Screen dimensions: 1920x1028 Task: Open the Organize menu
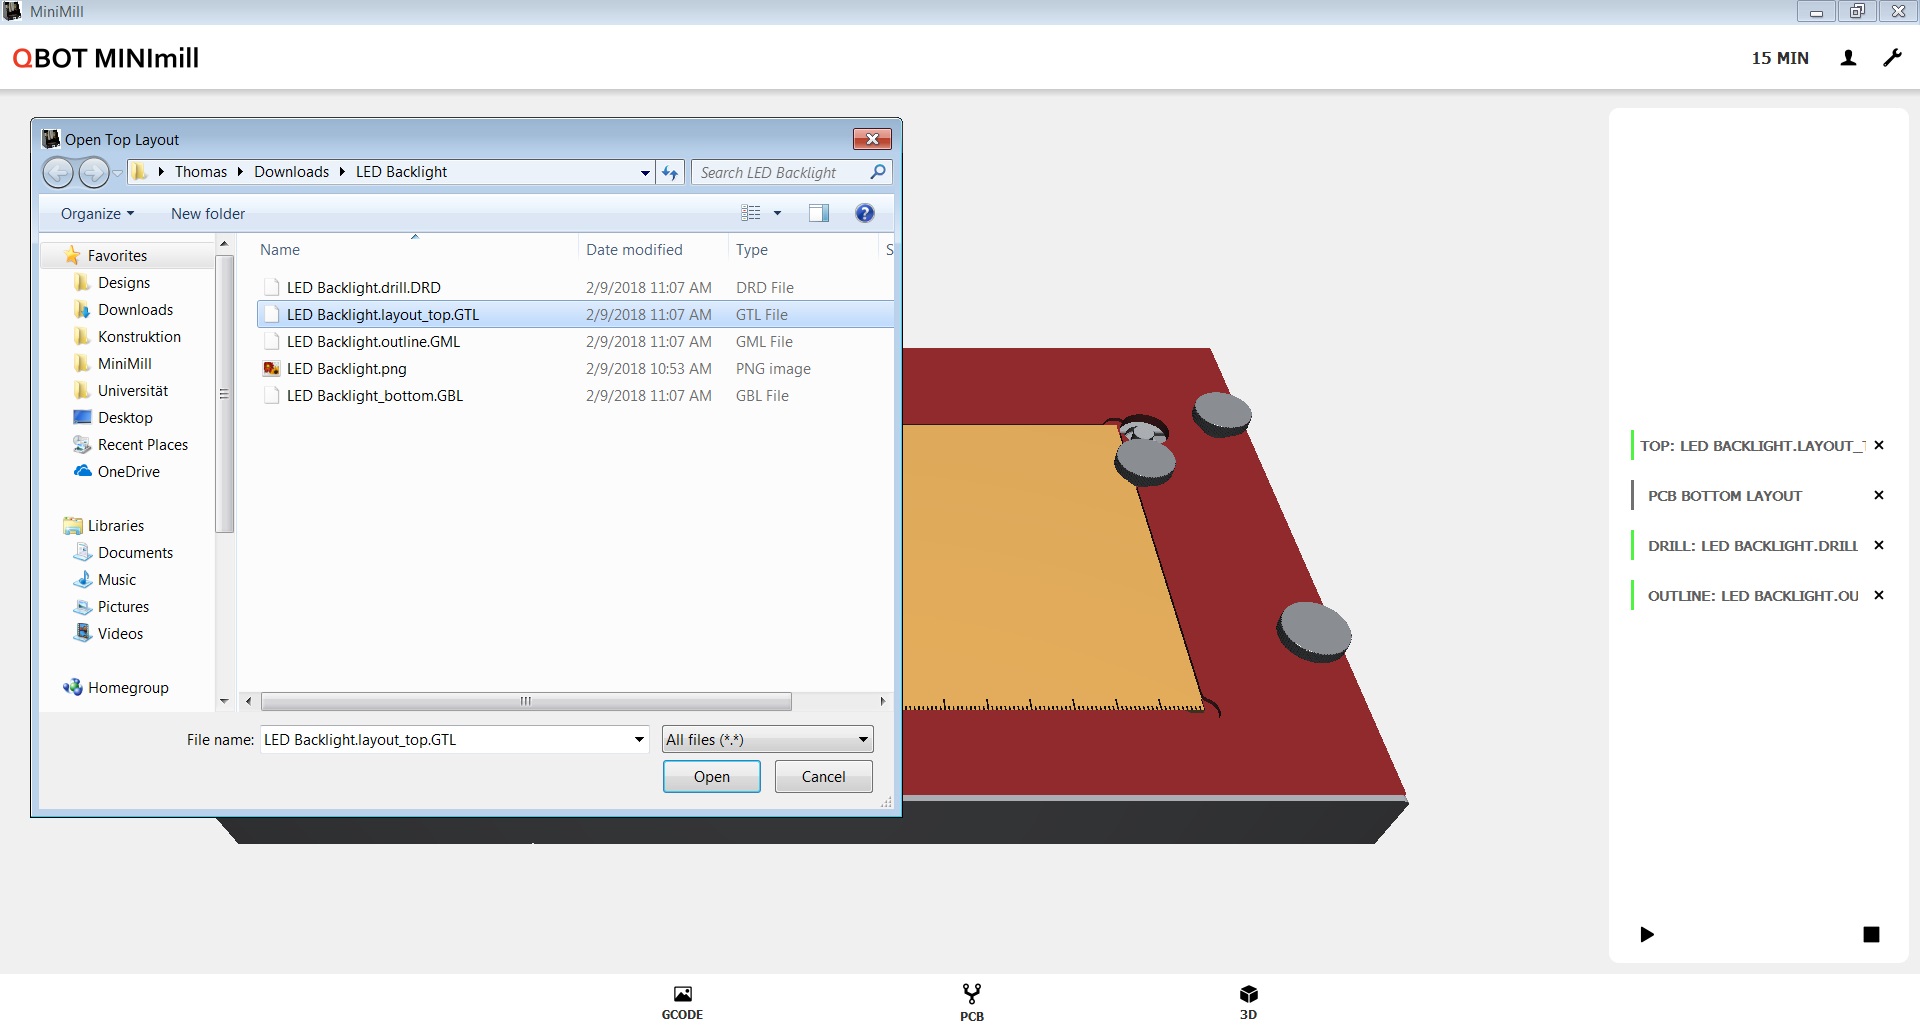tap(97, 214)
